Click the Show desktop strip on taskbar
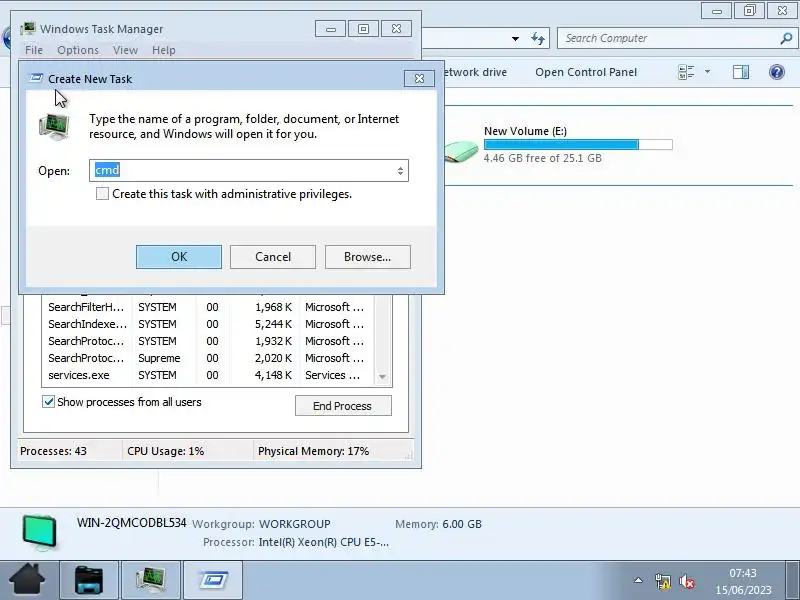Image resolution: width=800 pixels, height=600 pixels. coord(793,580)
